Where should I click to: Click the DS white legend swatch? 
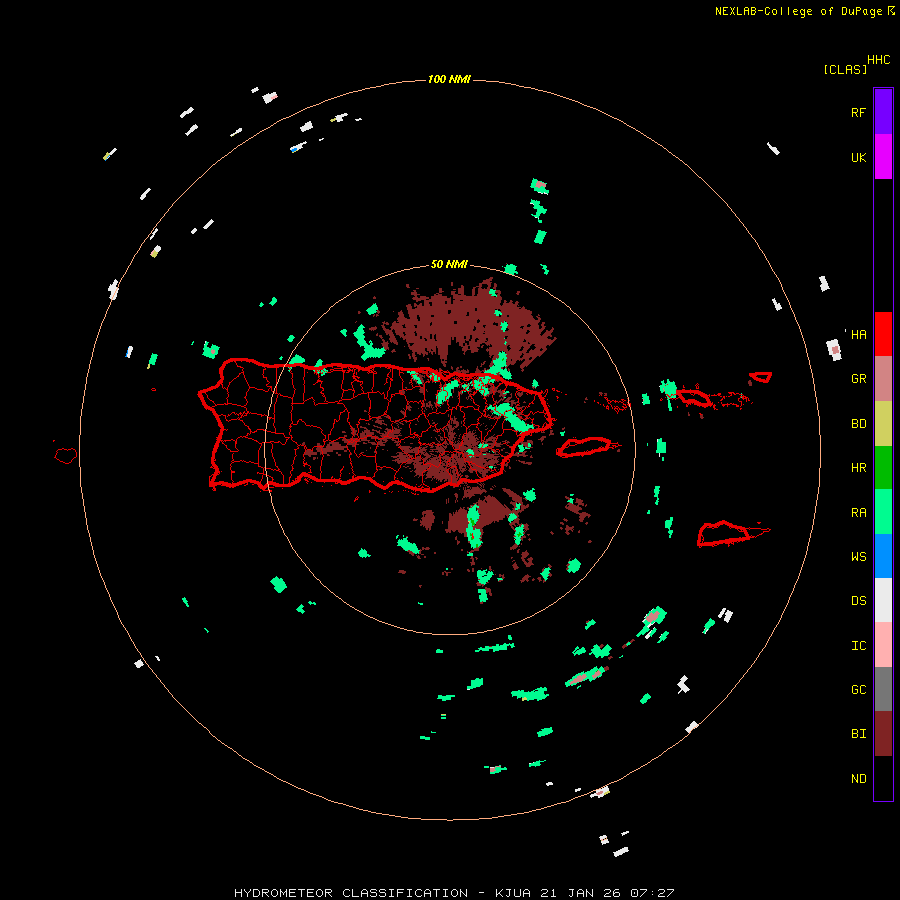(x=883, y=600)
